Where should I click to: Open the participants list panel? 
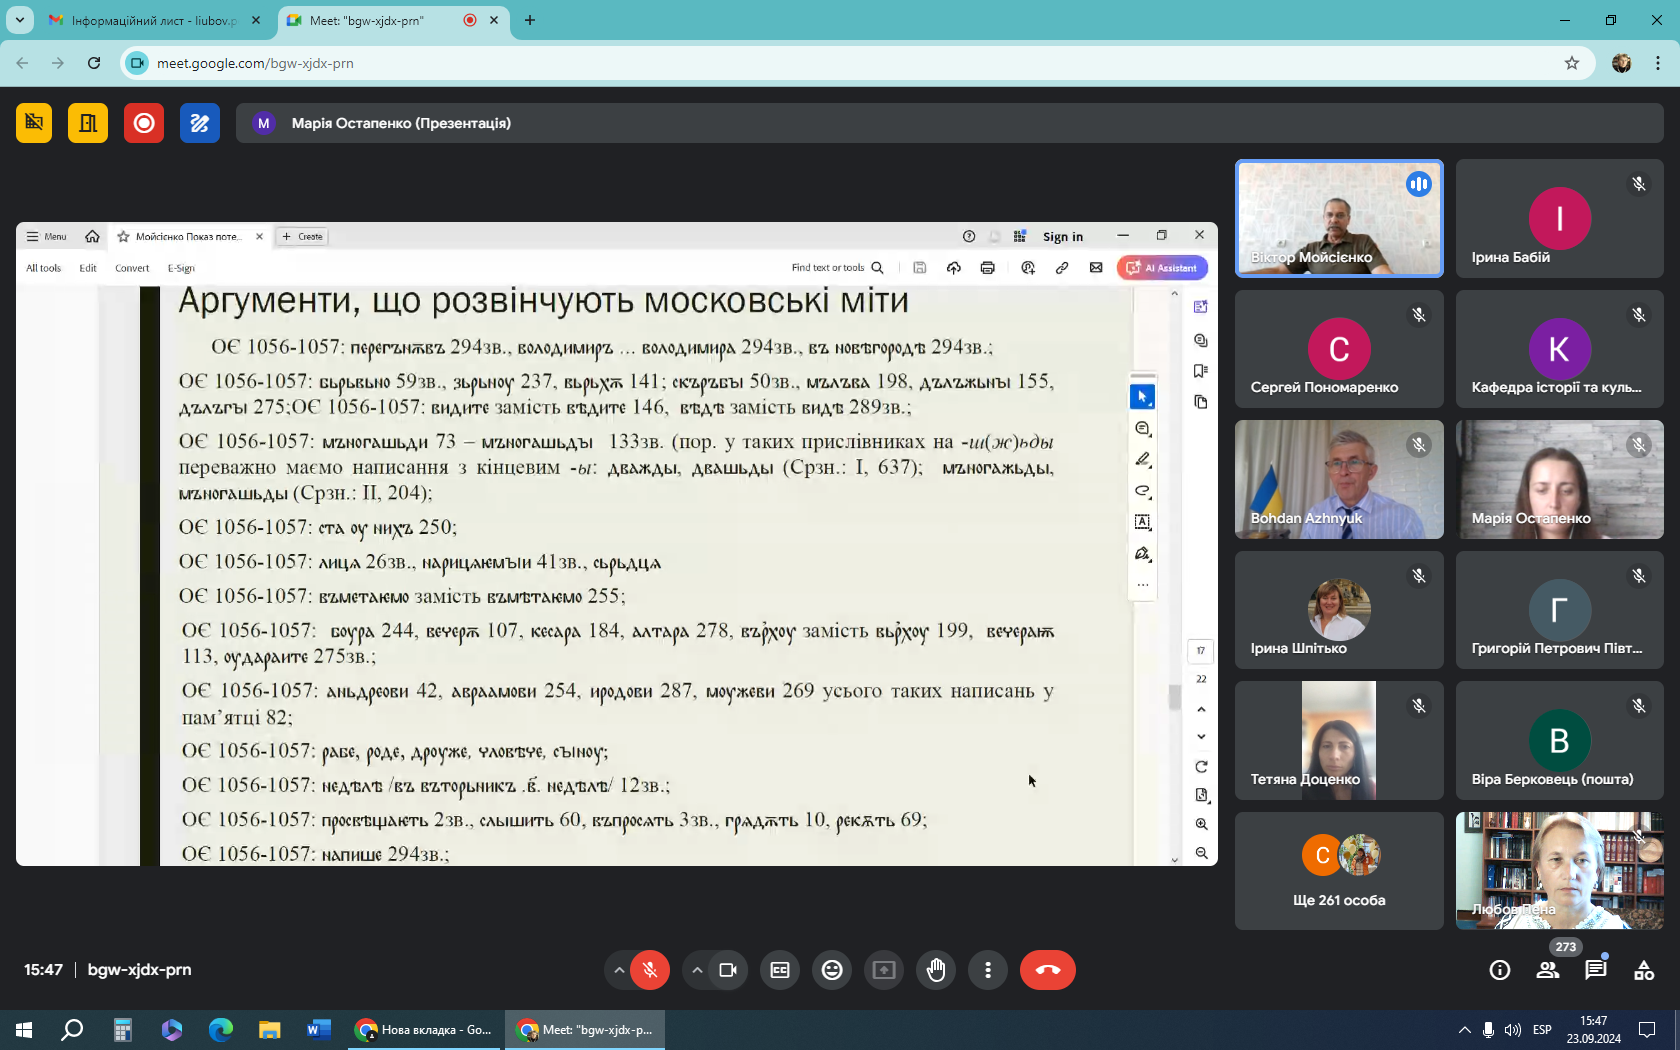[1547, 970]
